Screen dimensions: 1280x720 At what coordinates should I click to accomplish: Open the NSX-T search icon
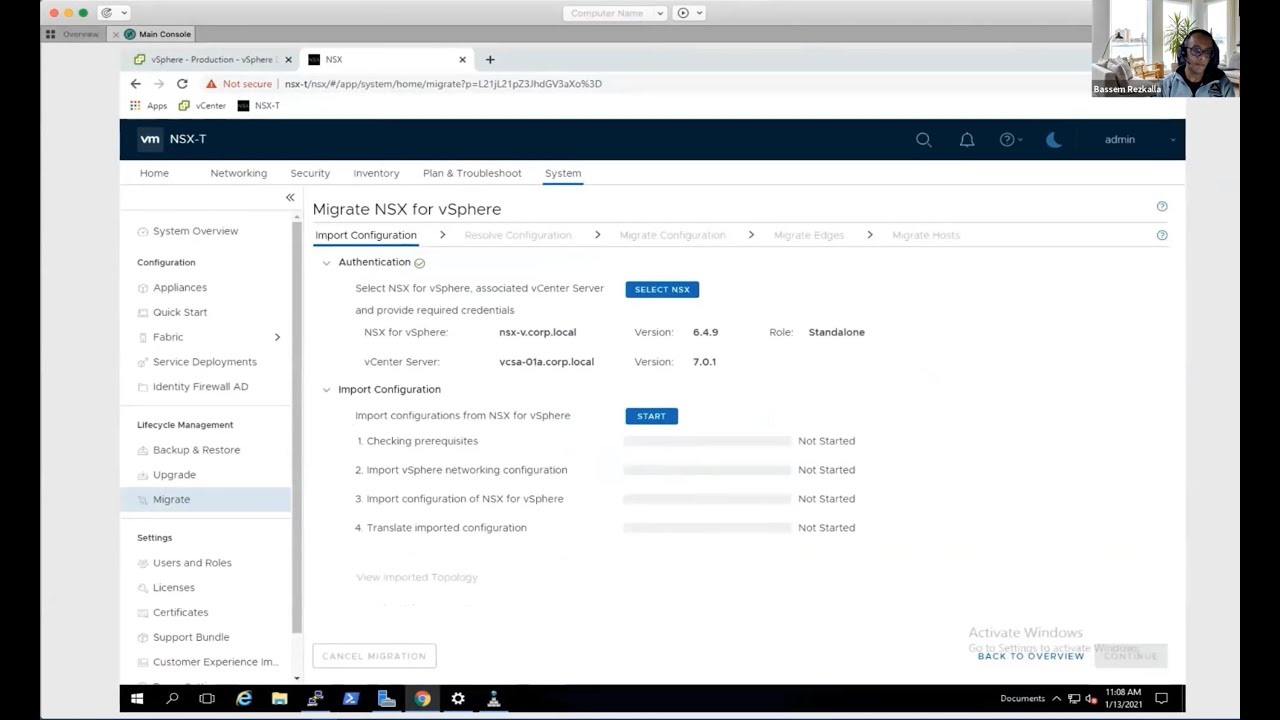coord(924,140)
